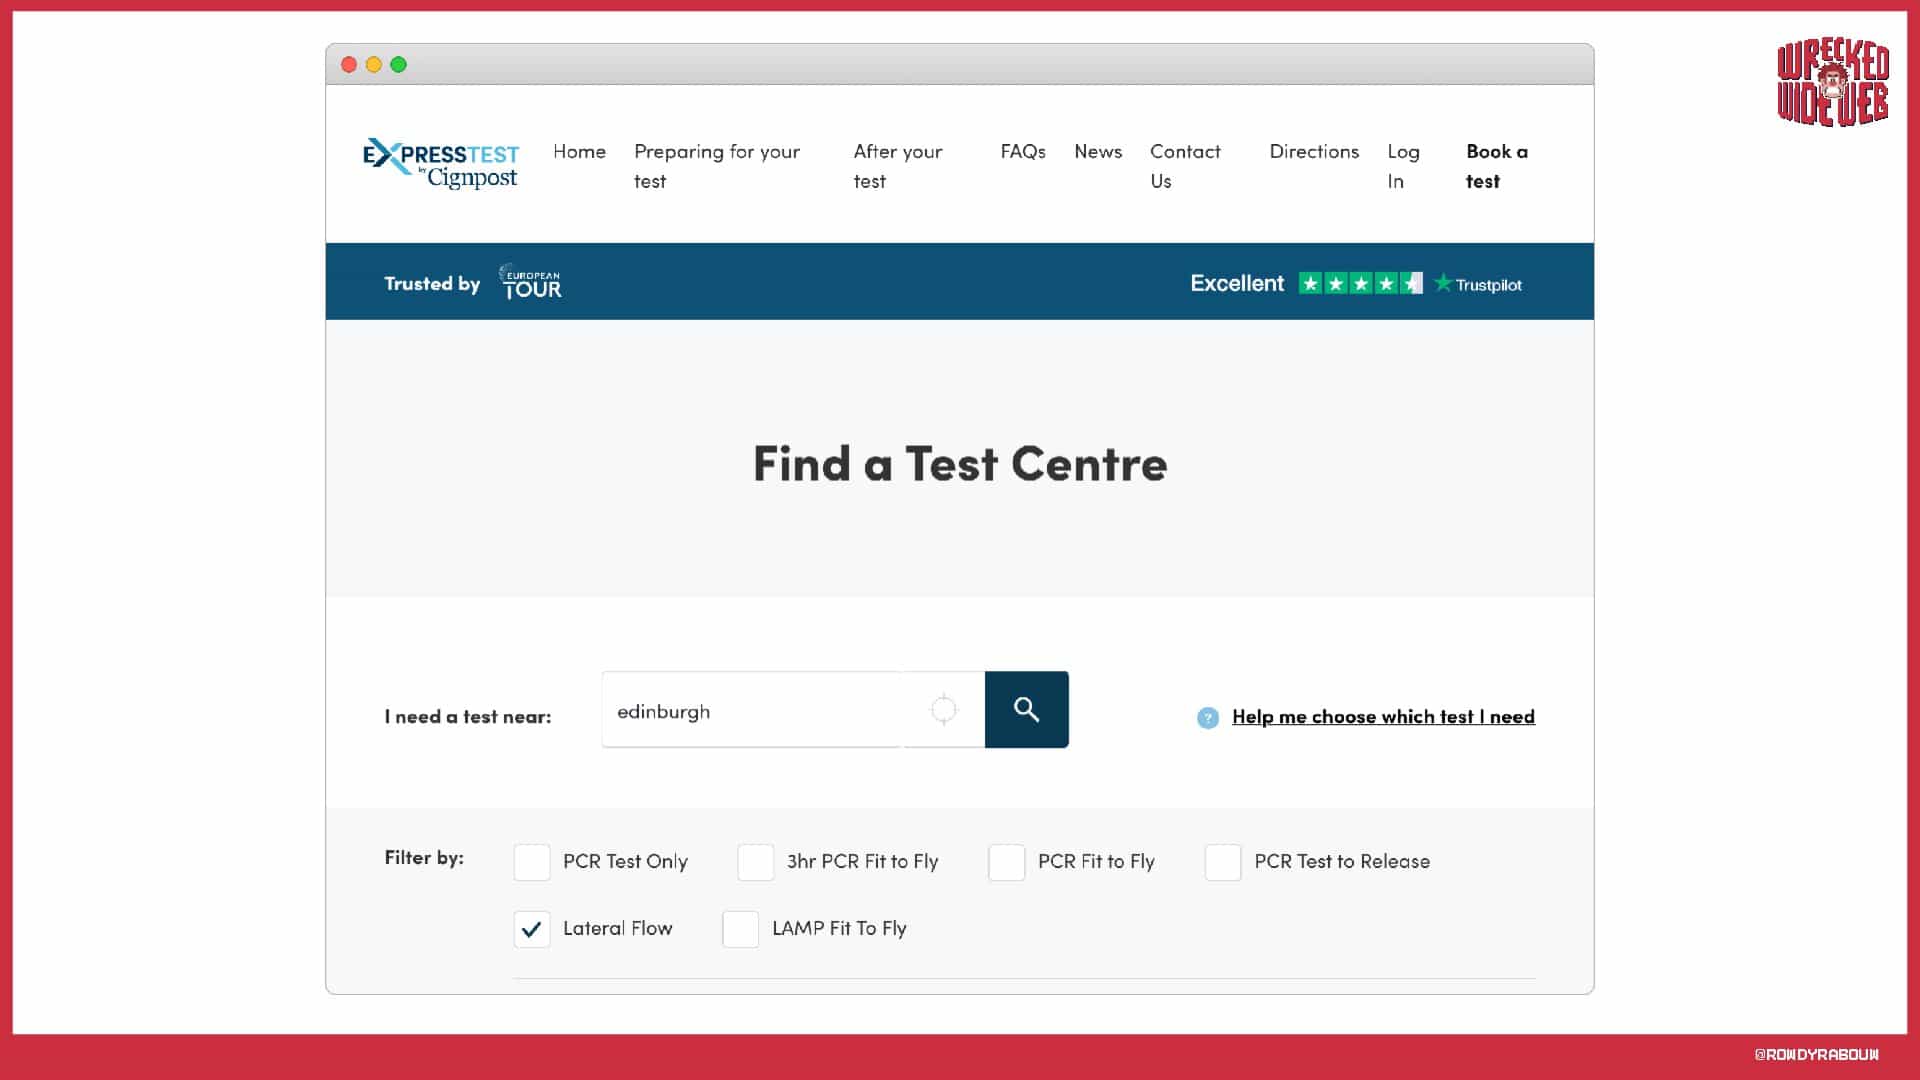Toggle the PCR Fit to Fly filter
Image resolution: width=1920 pixels, height=1080 pixels.
pos(1006,862)
